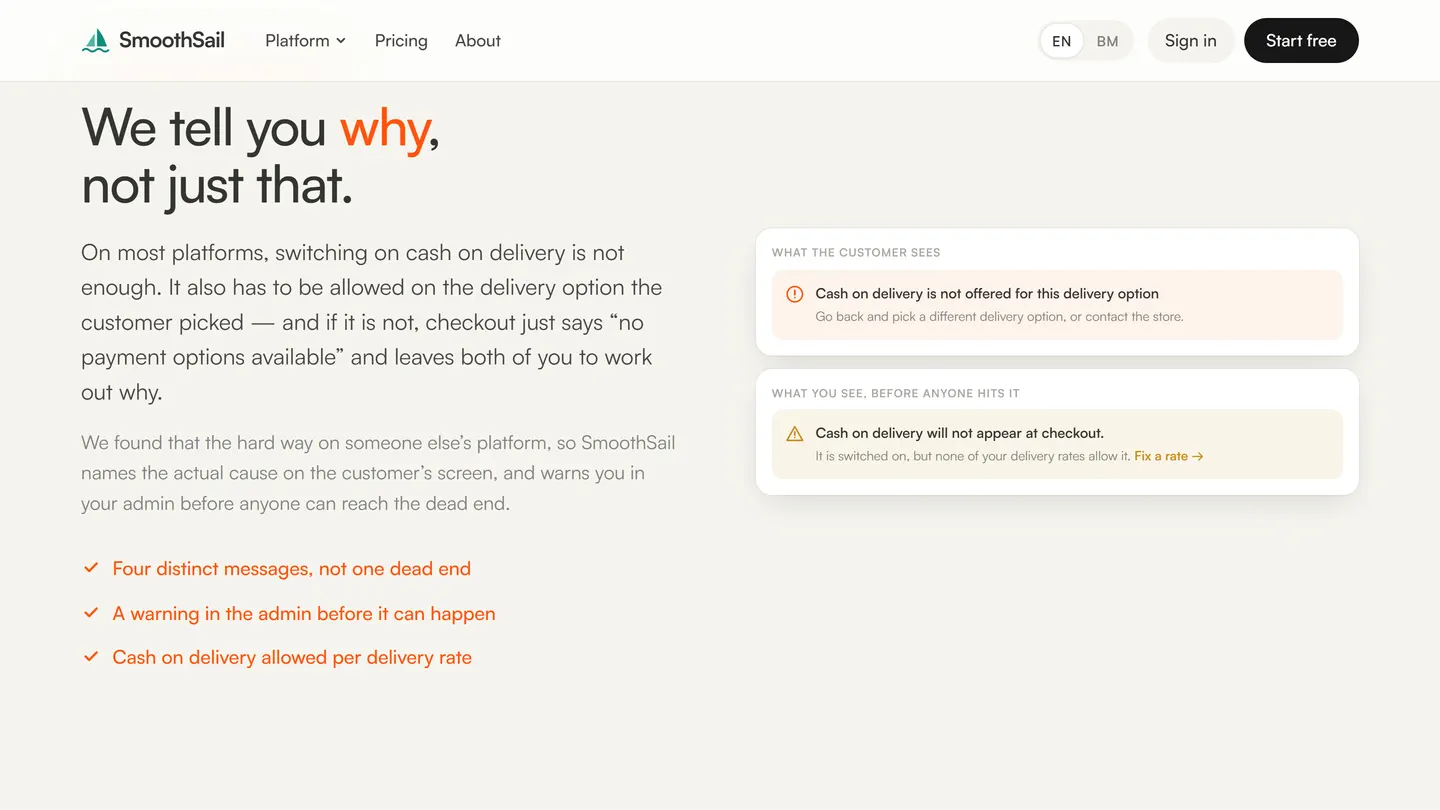1440x810 pixels.
Task: Click the SmoothSail sailboat logo icon
Action: [96, 41]
